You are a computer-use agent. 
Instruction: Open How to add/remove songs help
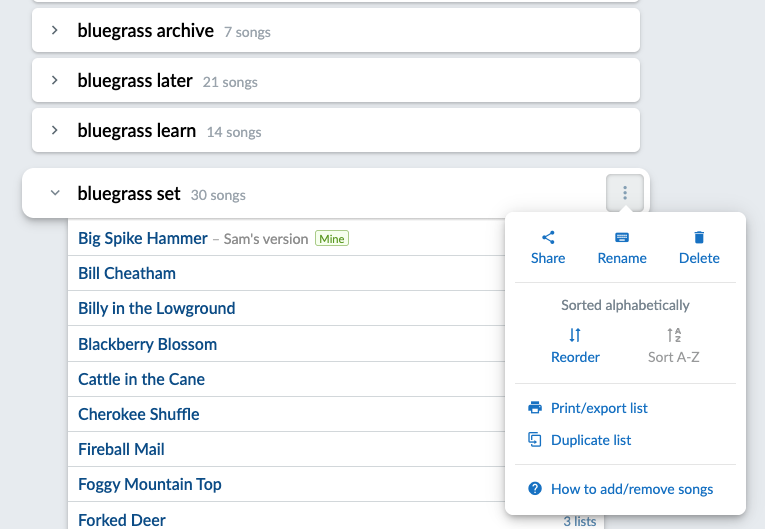[632, 489]
